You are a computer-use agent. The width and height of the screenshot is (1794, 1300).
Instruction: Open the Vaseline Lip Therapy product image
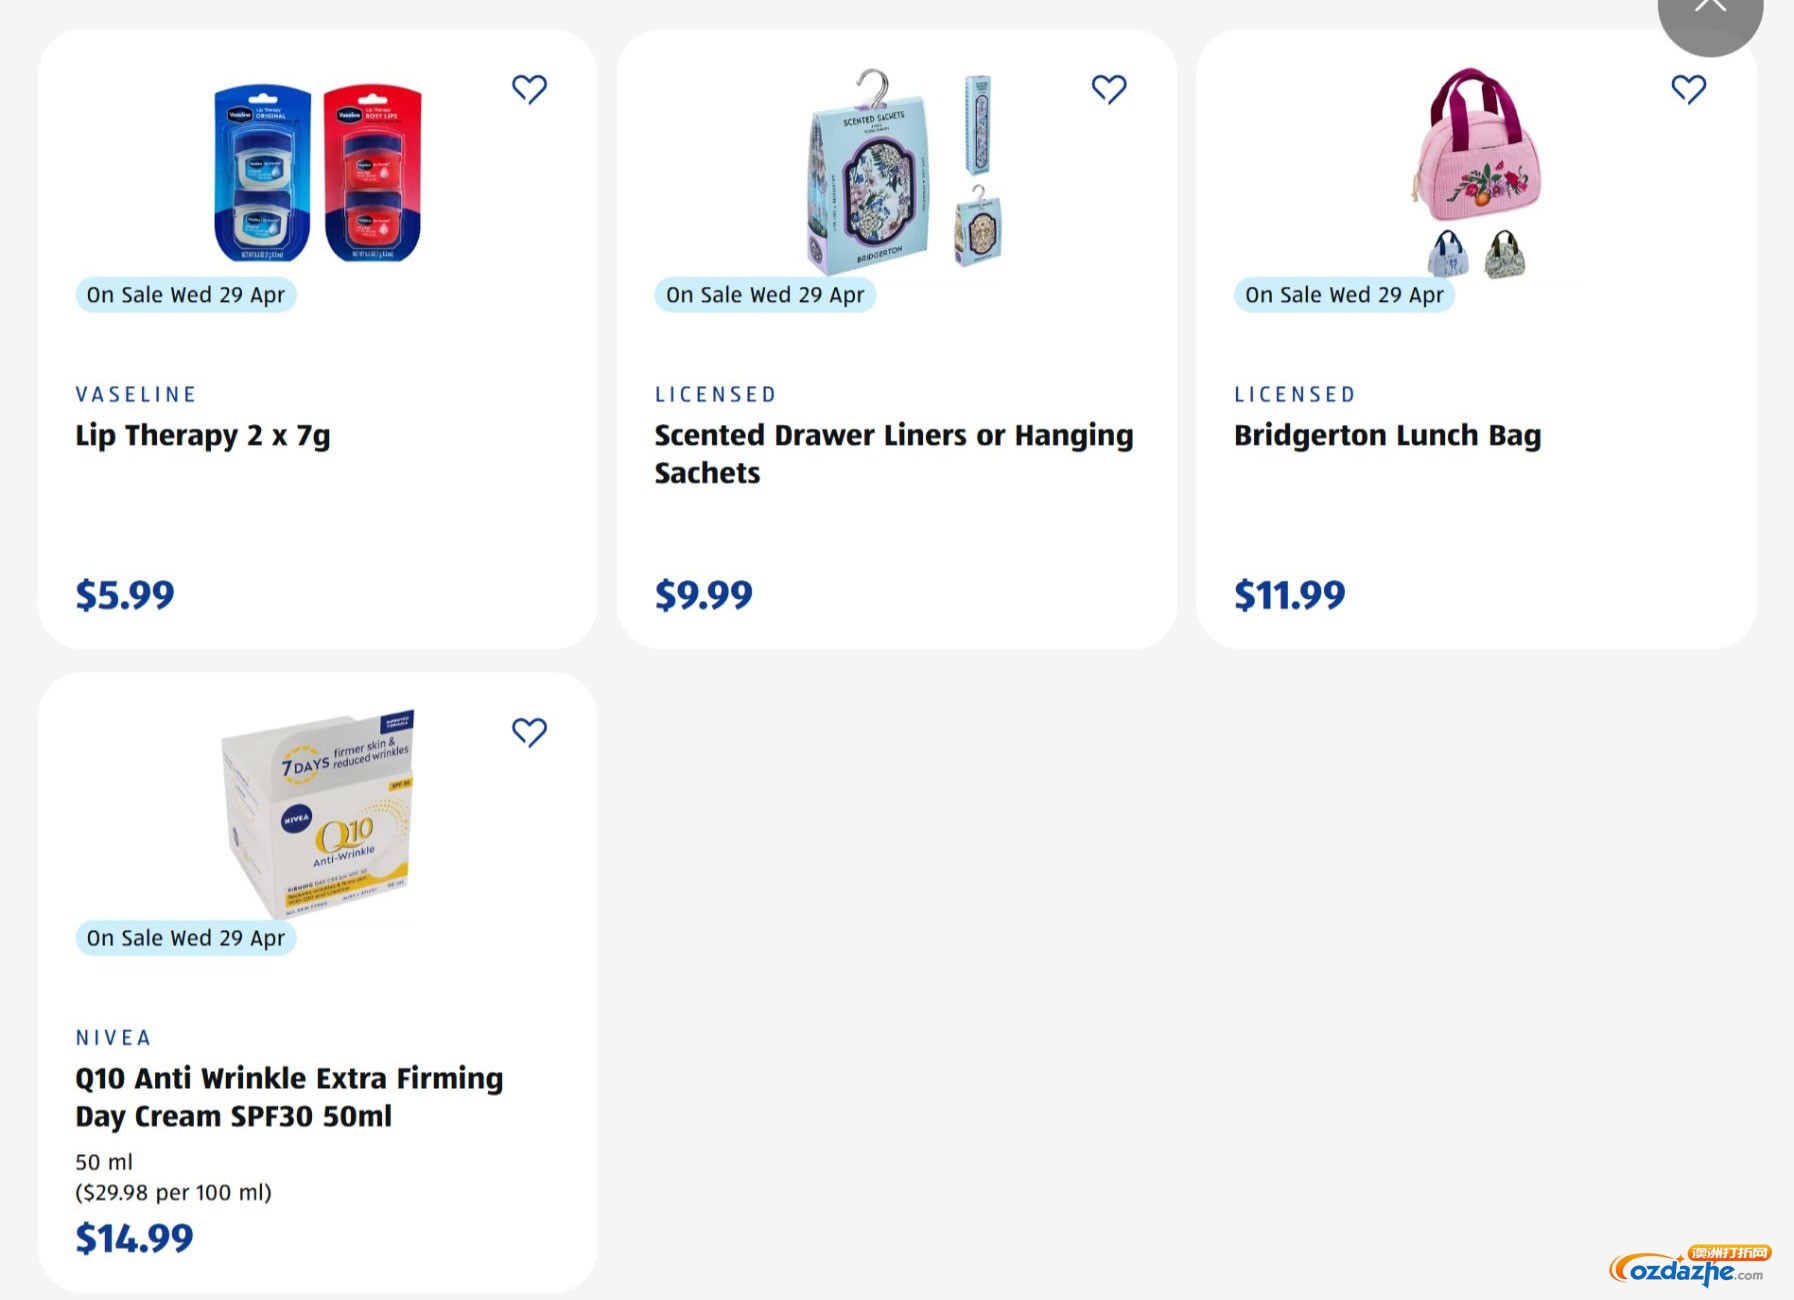(x=318, y=172)
